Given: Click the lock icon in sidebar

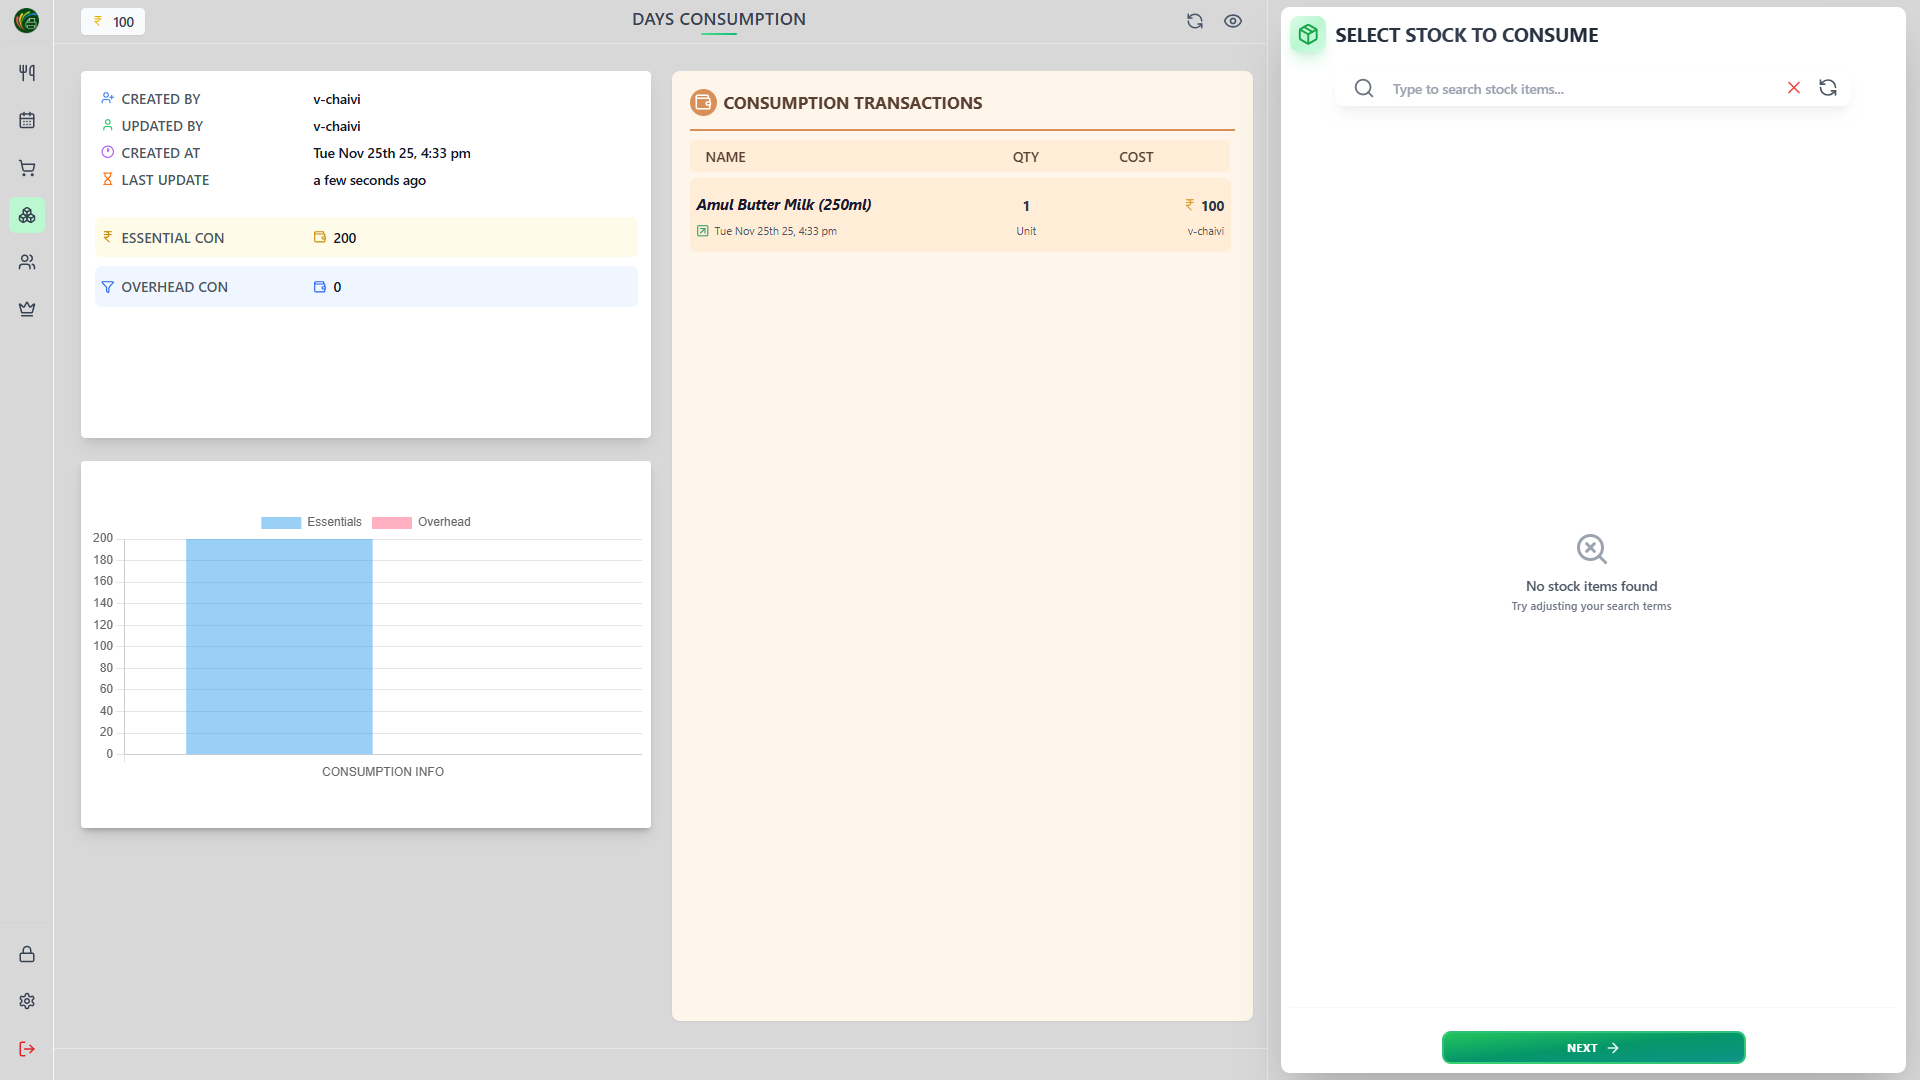Looking at the screenshot, I should click(27, 954).
